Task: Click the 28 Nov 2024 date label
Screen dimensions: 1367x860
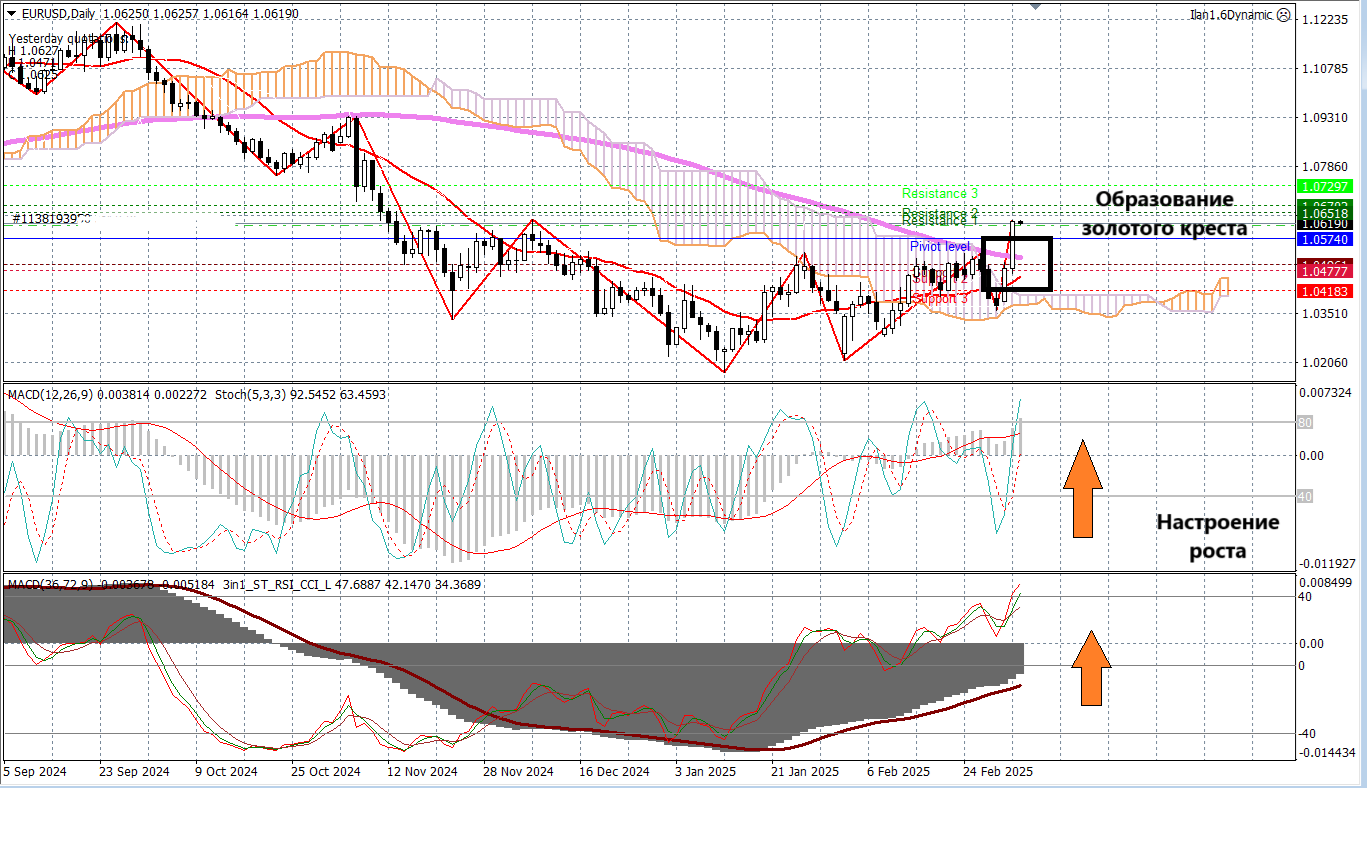Action: [518, 772]
